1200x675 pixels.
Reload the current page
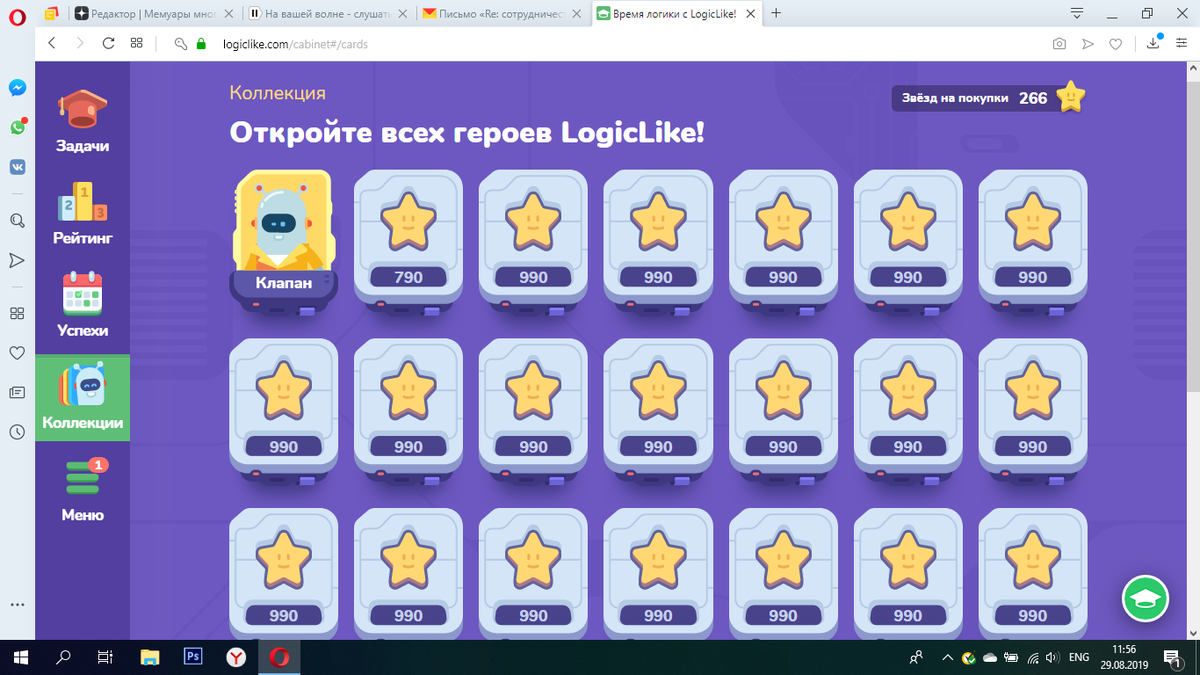(x=108, y=44)
